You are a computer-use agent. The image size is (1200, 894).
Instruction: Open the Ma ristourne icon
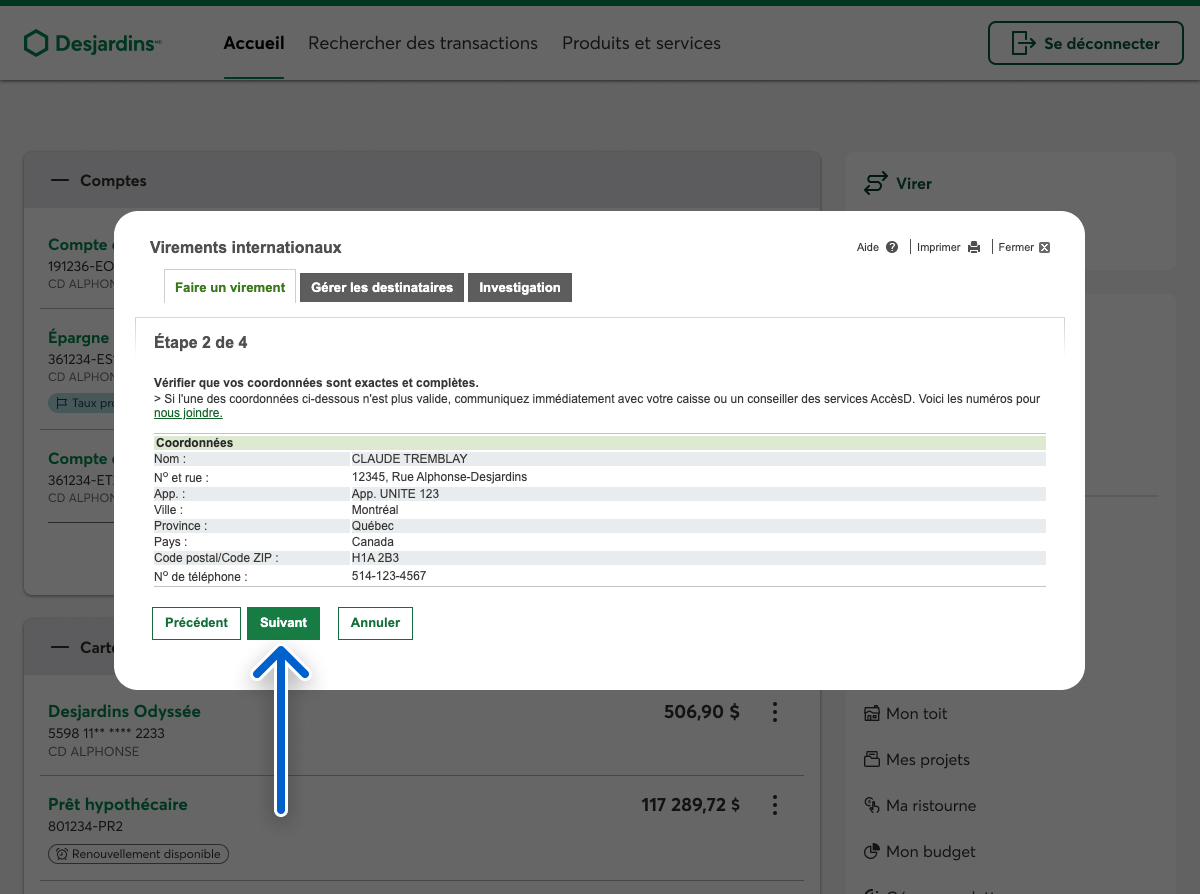click(872, 806)
